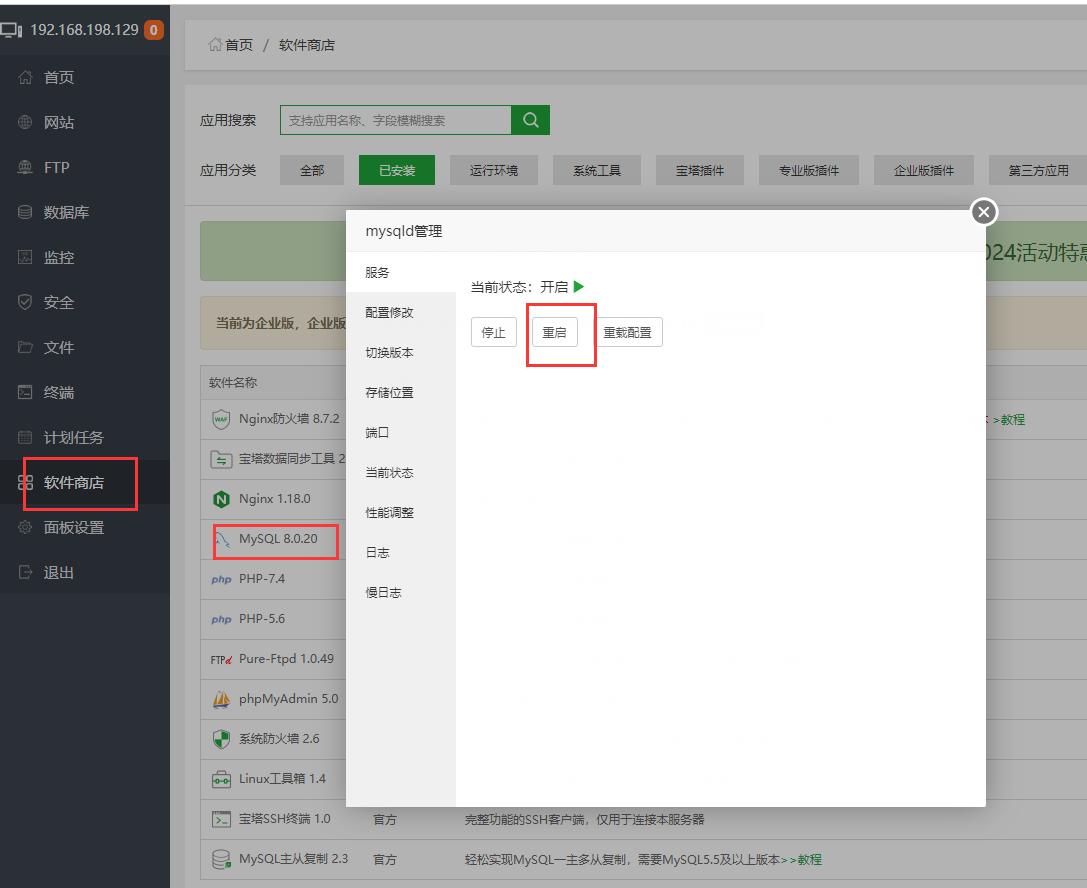
Task: Click the Nginx 1.18.0 green hexagon icon
Action: 221,499
